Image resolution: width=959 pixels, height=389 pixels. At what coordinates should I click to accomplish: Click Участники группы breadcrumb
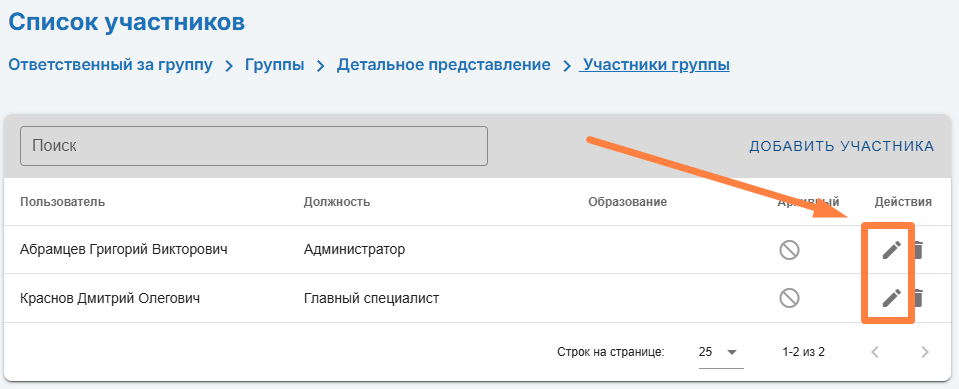point(654,65)
